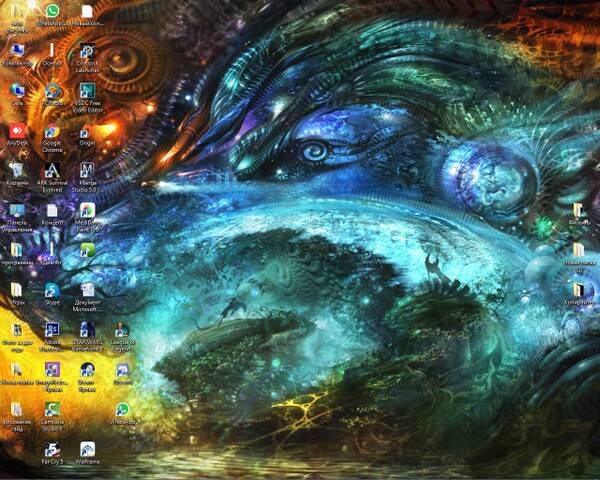Open the Manga Studio 5.0 shortcut
This screenshot has height=480, width=600.
(87, 171)
